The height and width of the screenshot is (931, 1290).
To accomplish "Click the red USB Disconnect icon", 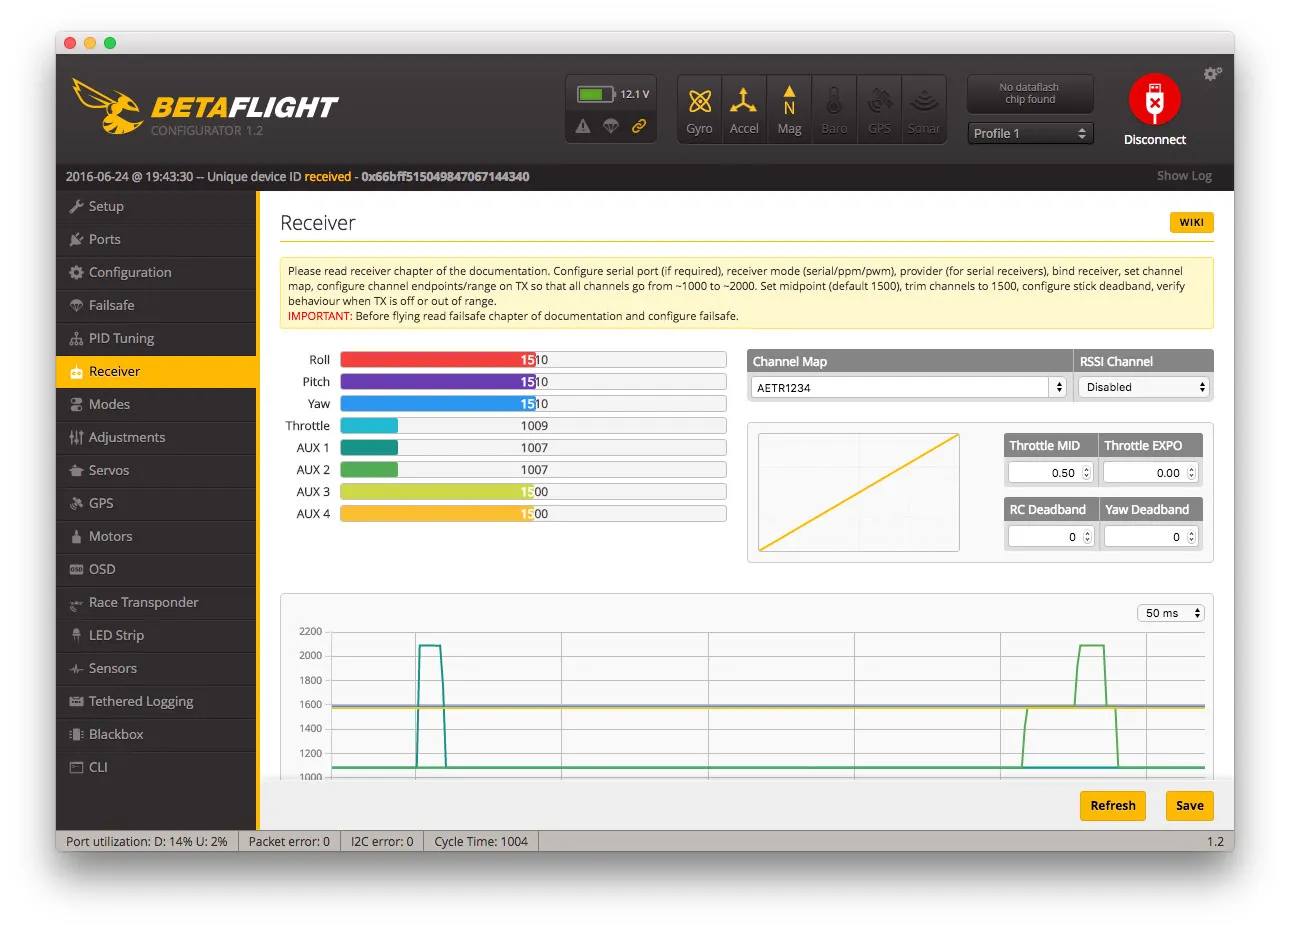I will (1154, 102).
